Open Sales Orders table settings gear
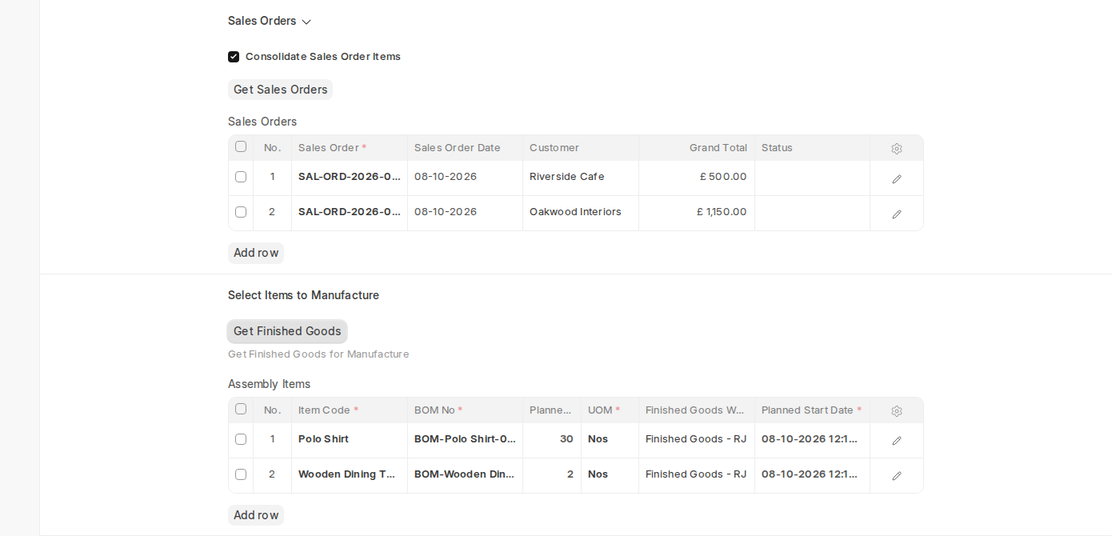 (x=896, y=149)
